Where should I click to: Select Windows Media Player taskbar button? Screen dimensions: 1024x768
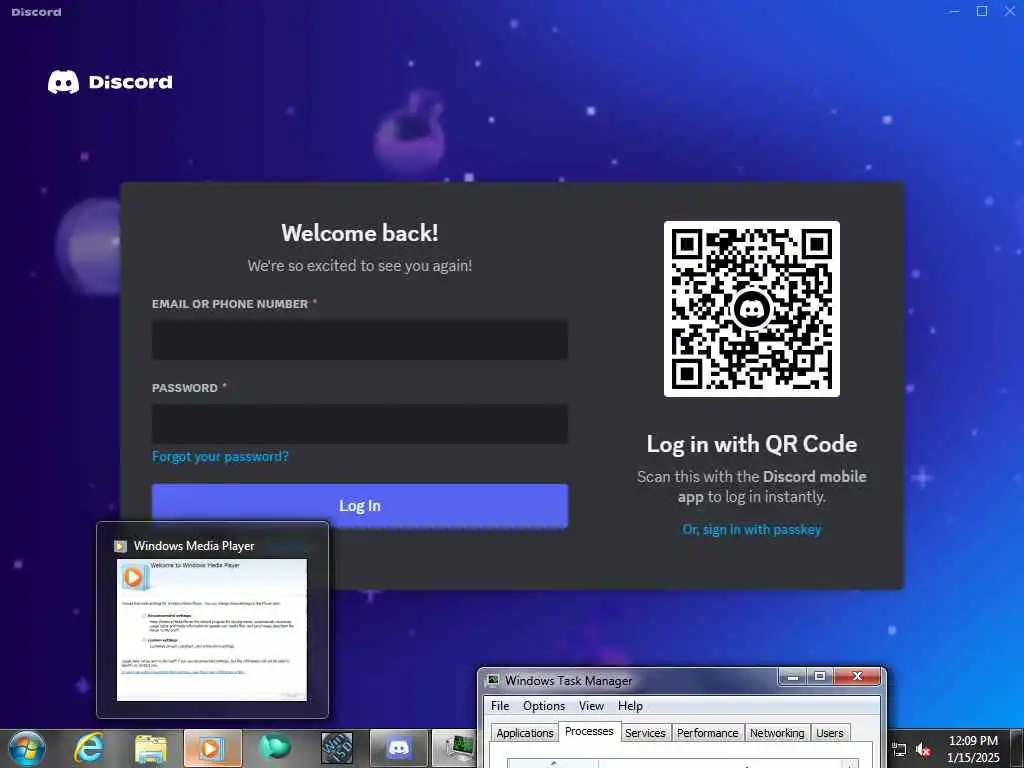[x=212, y=749]
